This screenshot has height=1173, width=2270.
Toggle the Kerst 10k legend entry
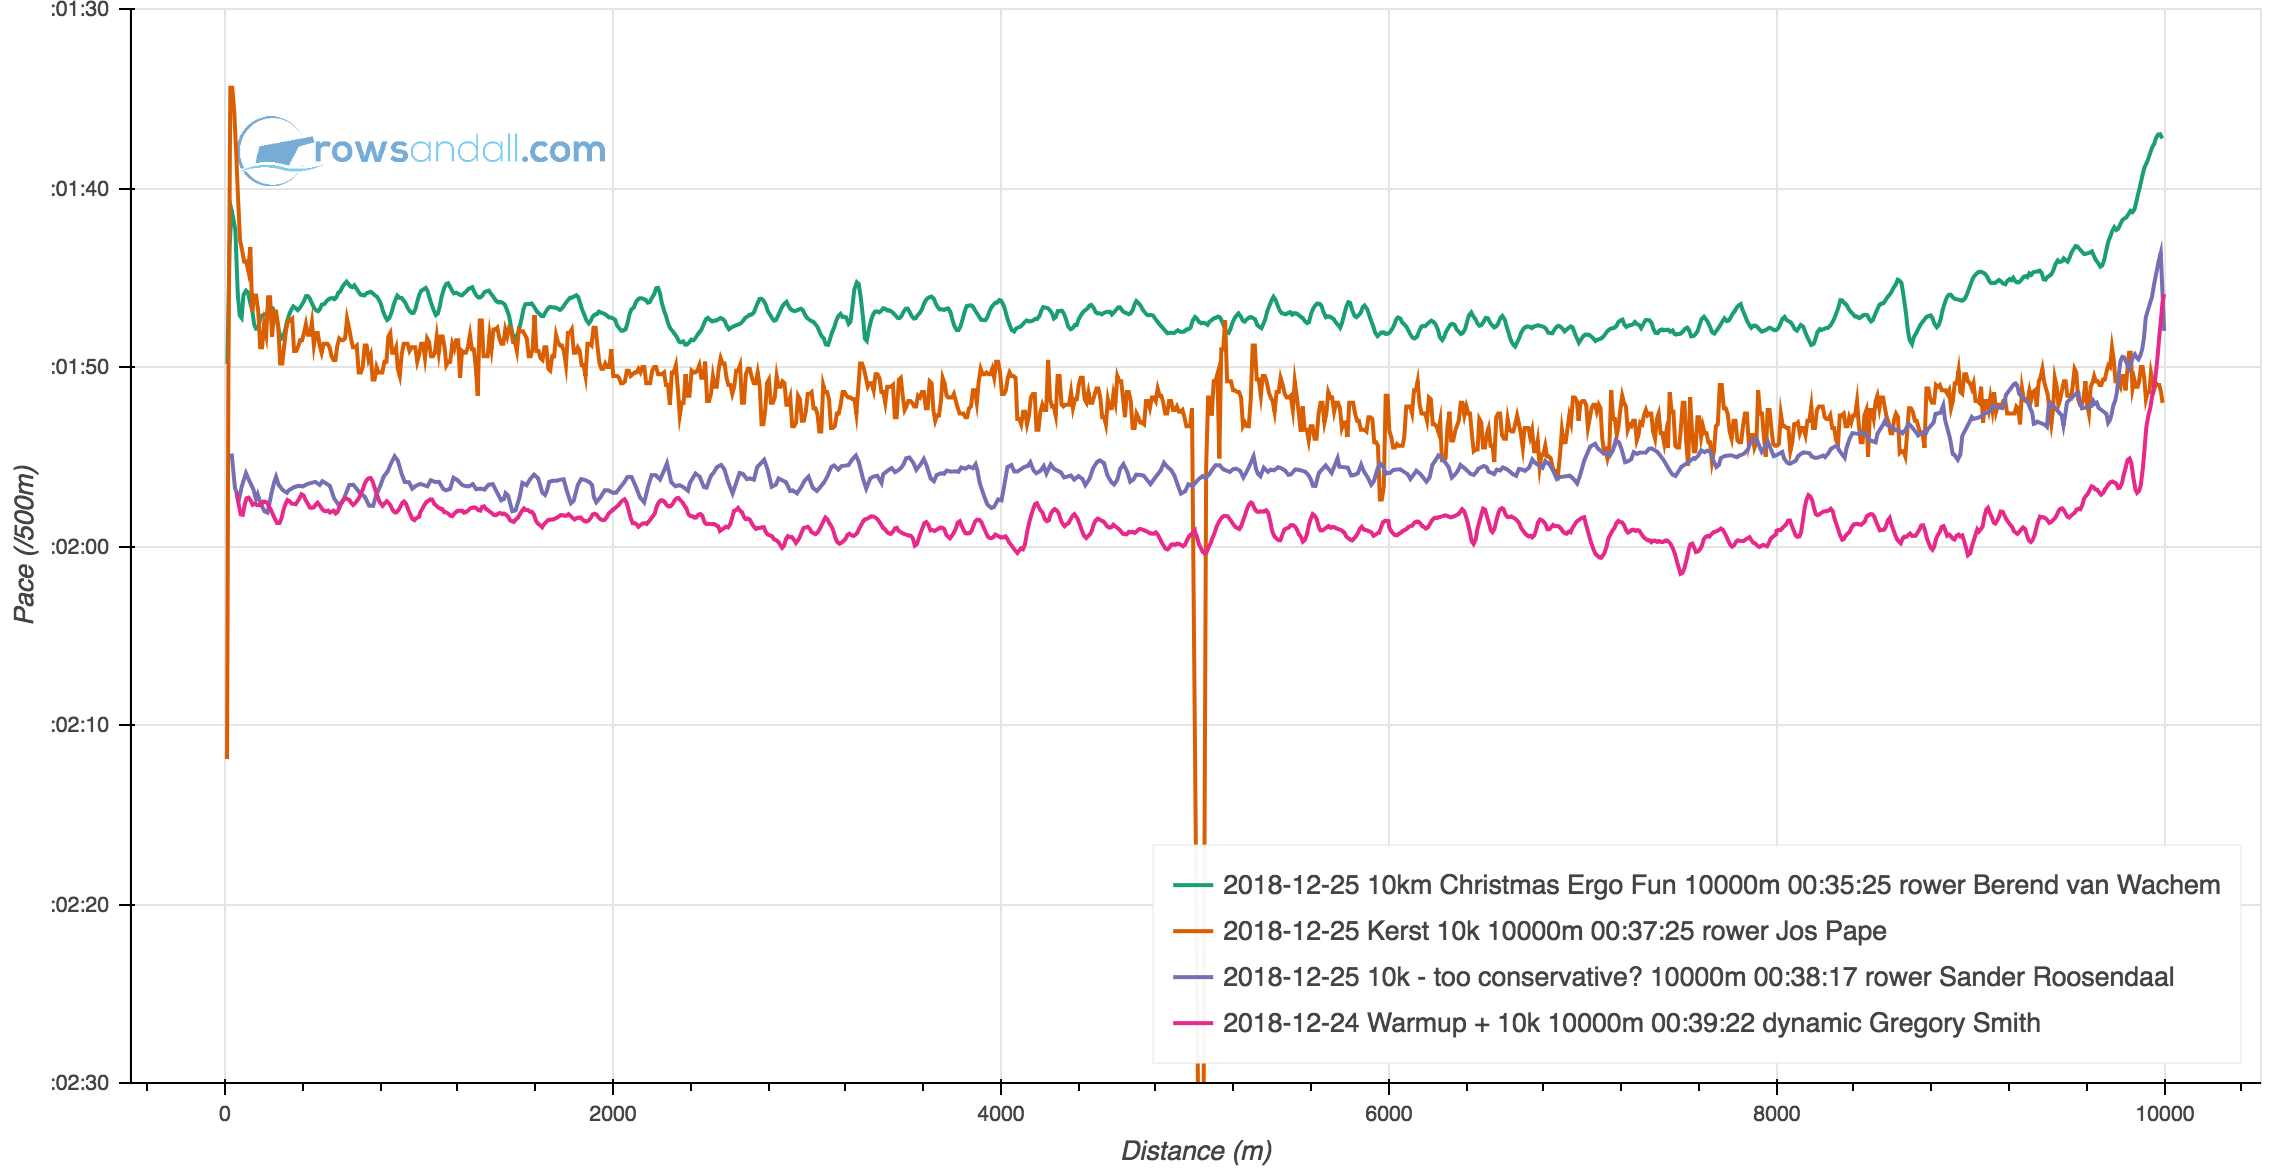tap(1554, 931)
